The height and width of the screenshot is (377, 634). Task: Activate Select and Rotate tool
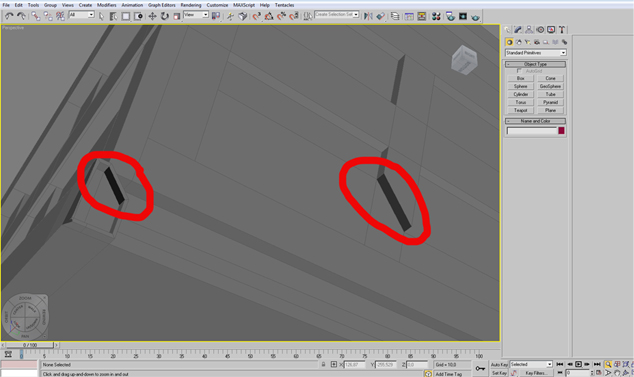pyautogui.click(x=165, y=16)
